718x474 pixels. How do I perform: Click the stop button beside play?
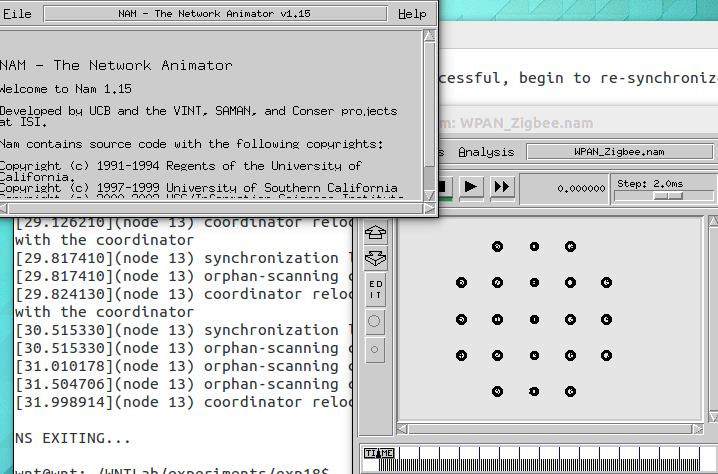pos(445,187)
